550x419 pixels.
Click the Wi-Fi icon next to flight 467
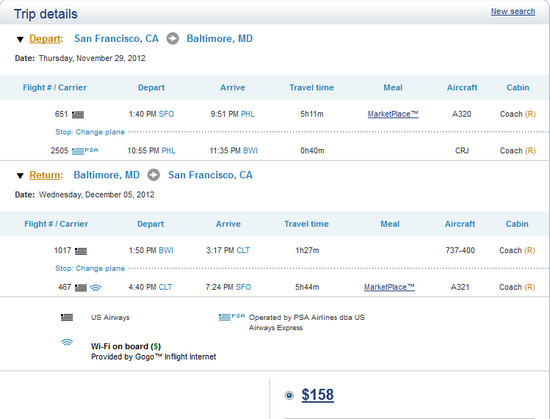(x=95, y=288)
